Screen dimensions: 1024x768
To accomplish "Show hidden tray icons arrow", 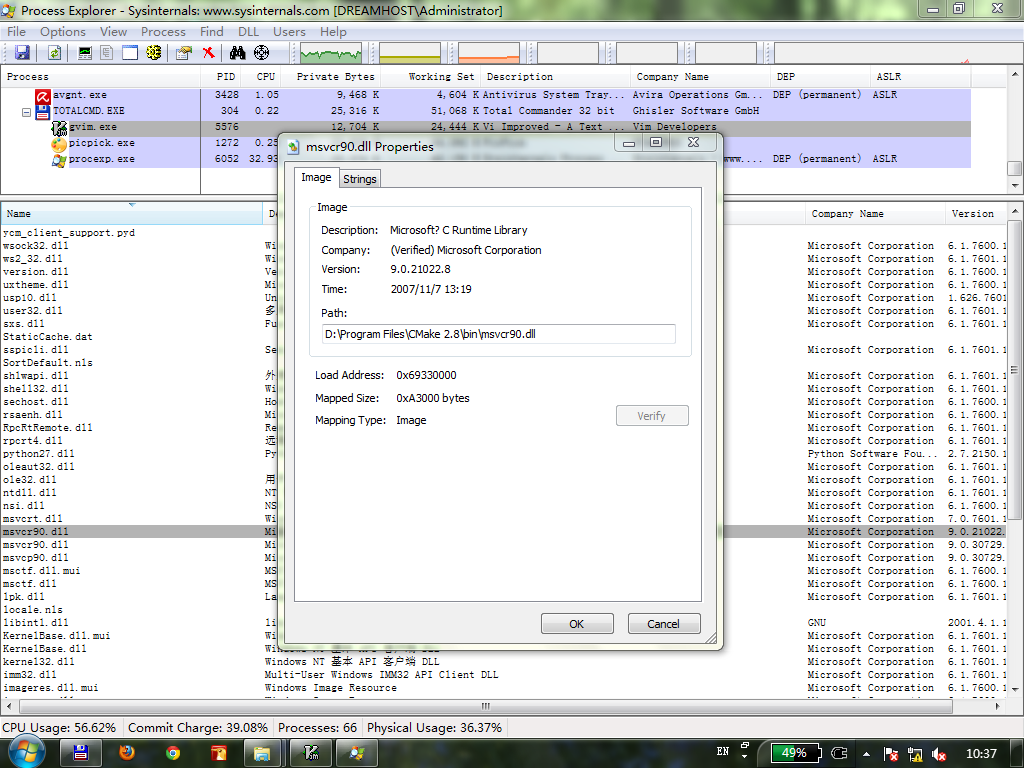I will [867, 754].
